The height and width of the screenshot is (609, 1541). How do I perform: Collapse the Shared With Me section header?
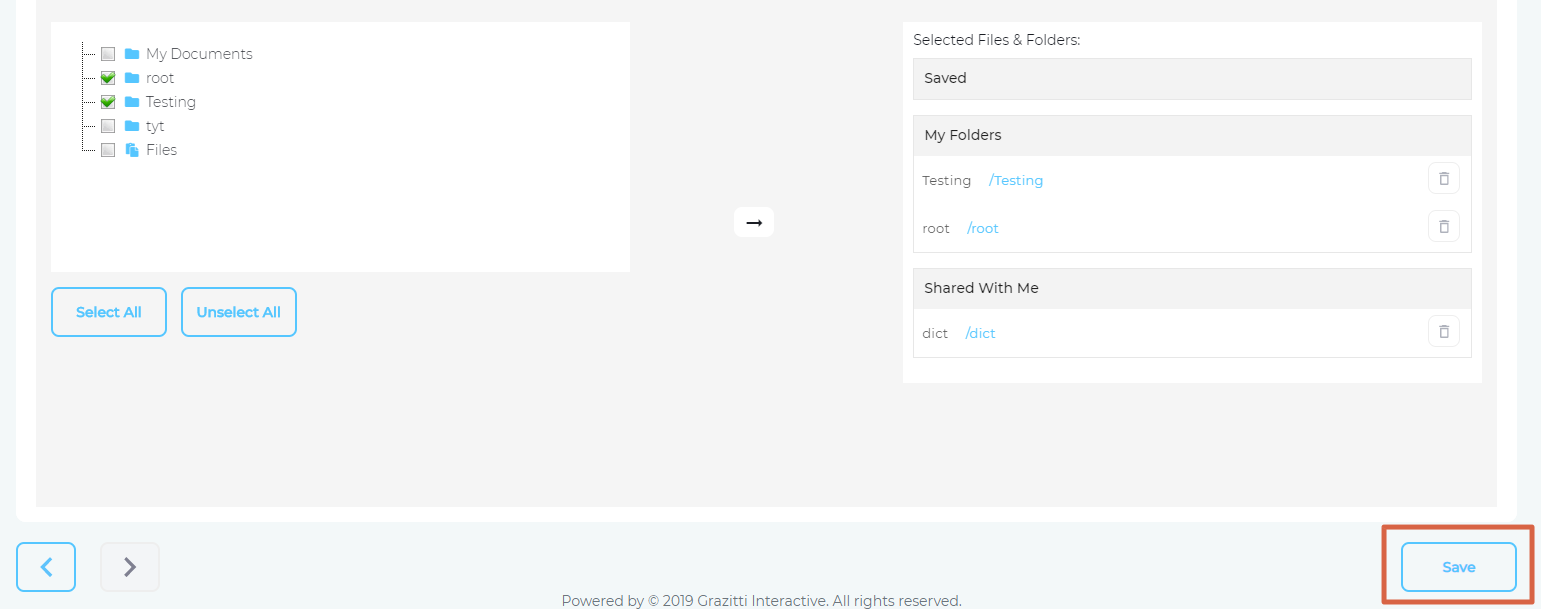(1191, 288)
